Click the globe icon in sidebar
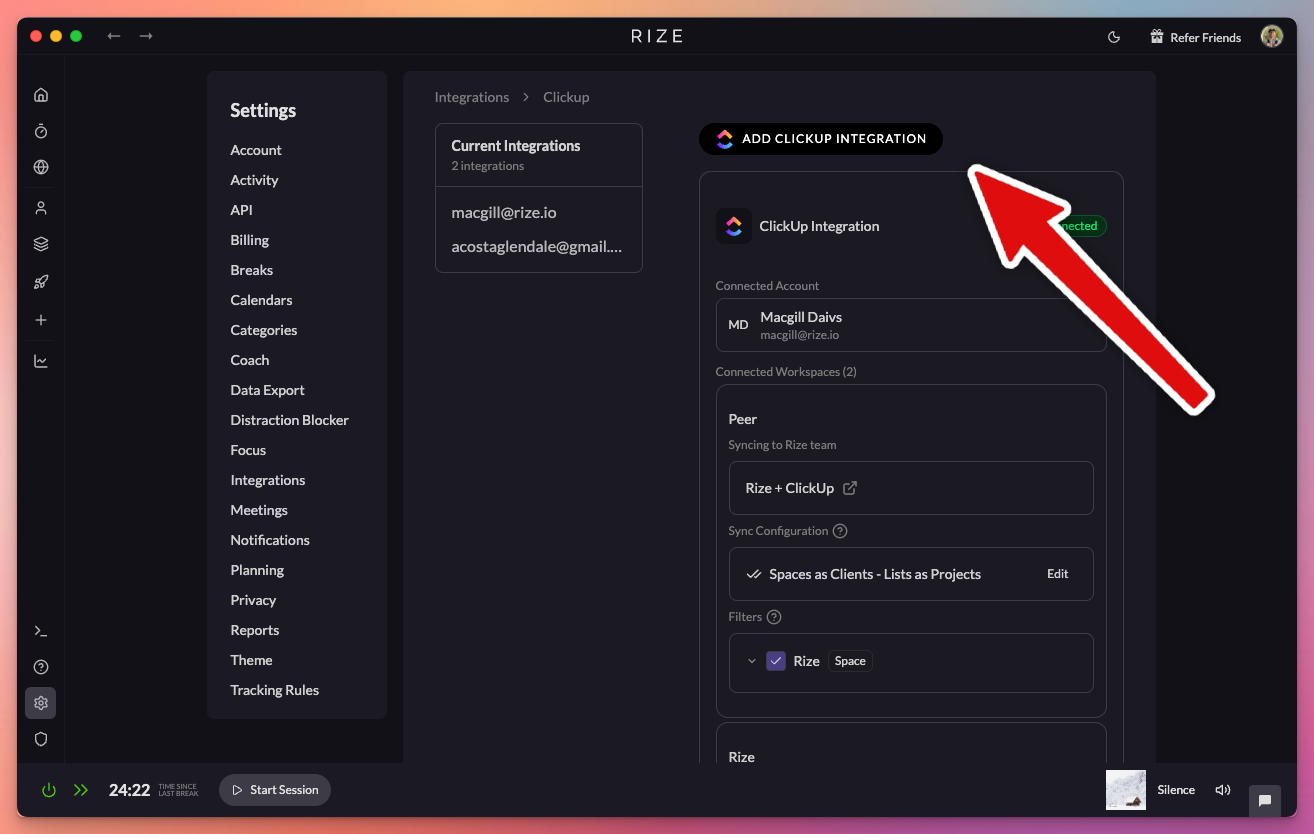Image resolution: width=1314 pixels, height=834 pixels. [41, 167]
